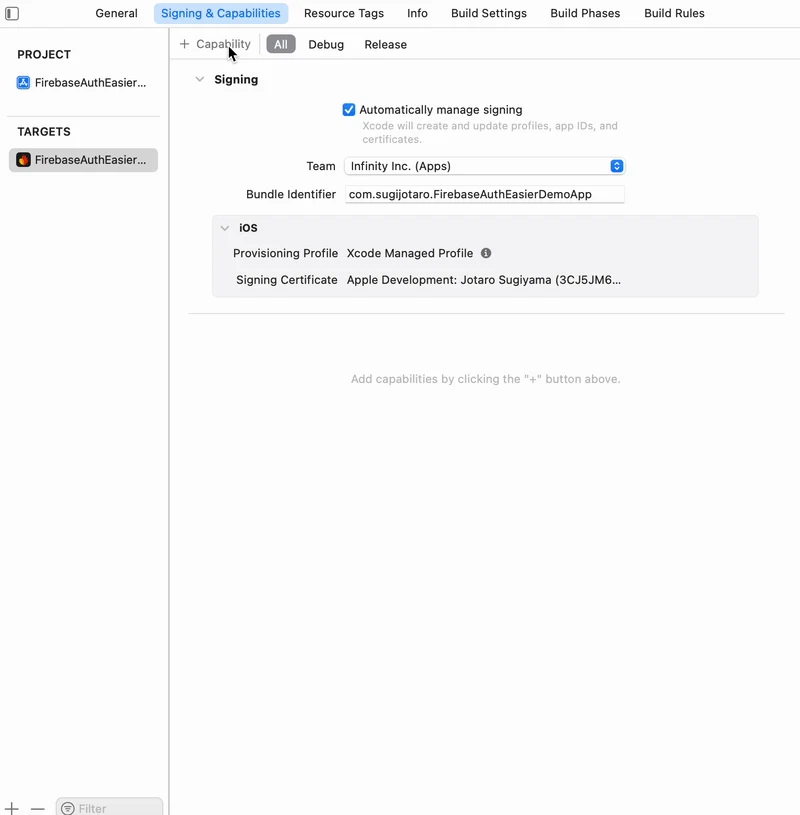Image resolution: width=800 pixels, height=815 pixels.
Task: Open the Build Settings tab
Action: pyautogui.click(x=489, y=14)
